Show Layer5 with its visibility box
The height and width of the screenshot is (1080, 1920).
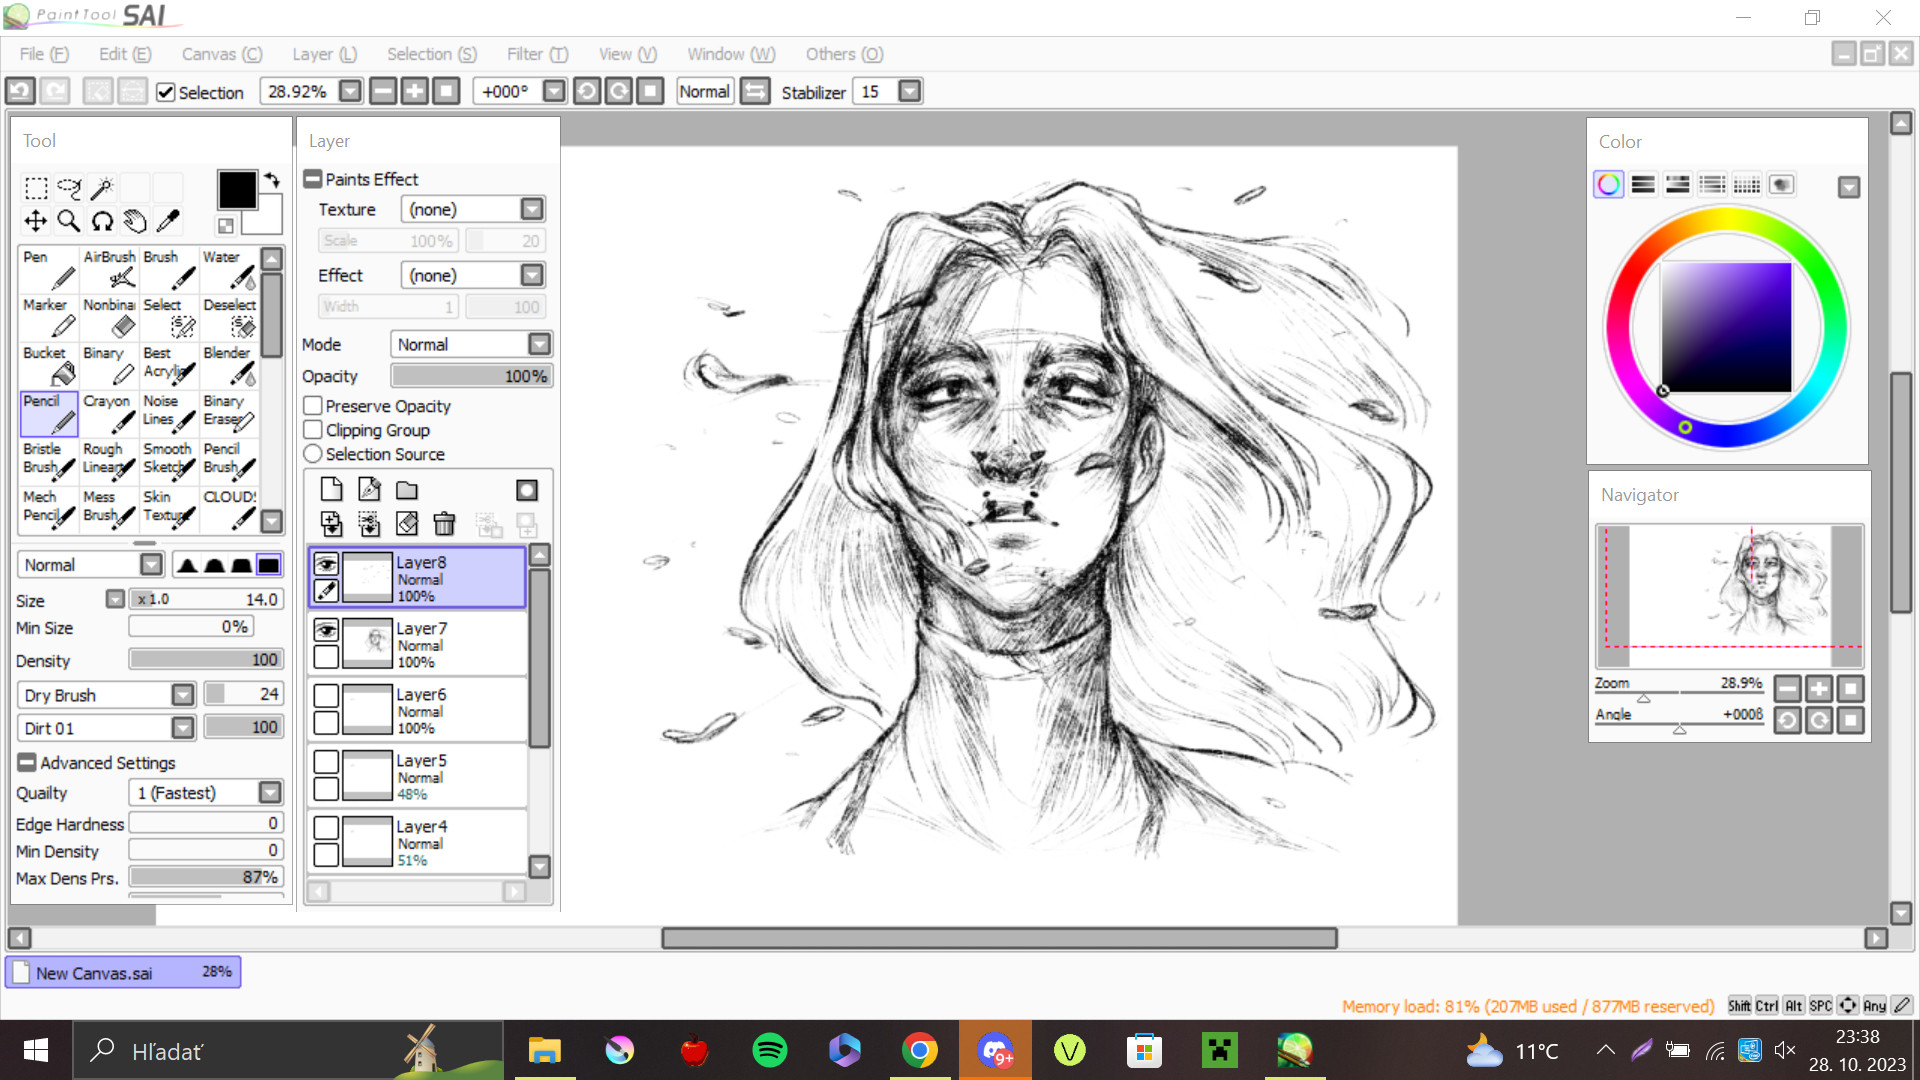(x=326, y=762)
